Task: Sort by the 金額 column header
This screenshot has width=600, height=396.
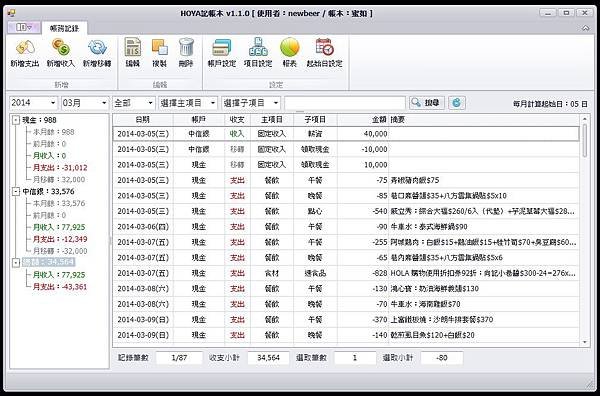Action: click(x=363, y=120)
